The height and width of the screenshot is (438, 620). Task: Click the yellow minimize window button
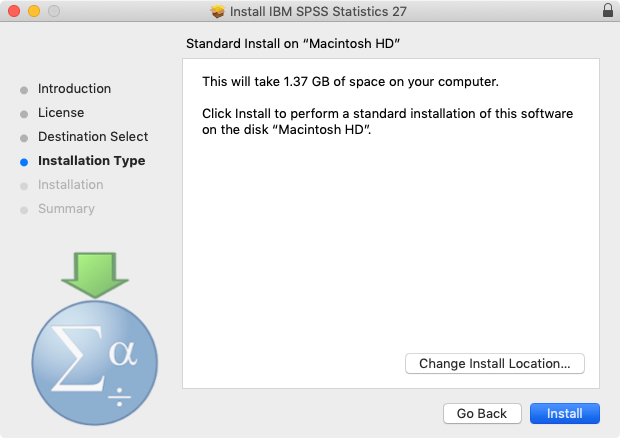tap(34, 11)
